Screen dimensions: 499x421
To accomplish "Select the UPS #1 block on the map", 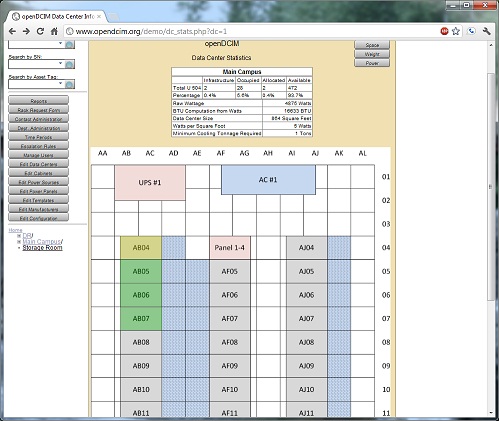I will (150, 182).
